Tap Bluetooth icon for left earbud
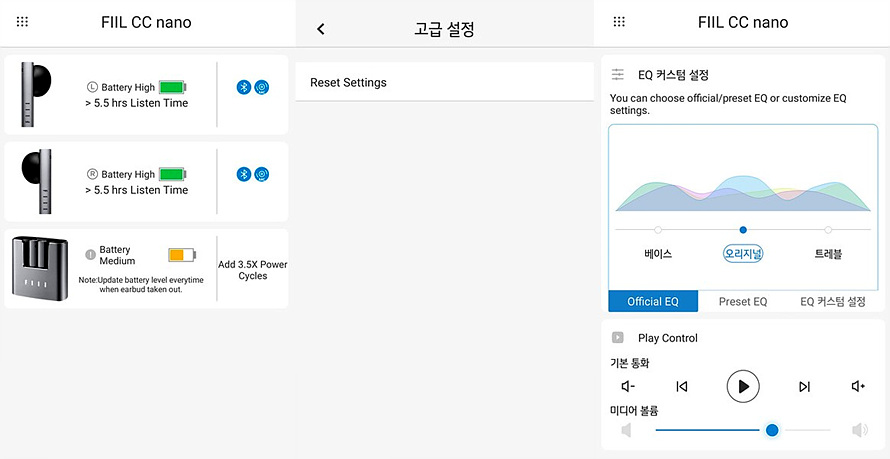The height and width of the screenshot is (459, 890). click(x=244, y=87)
